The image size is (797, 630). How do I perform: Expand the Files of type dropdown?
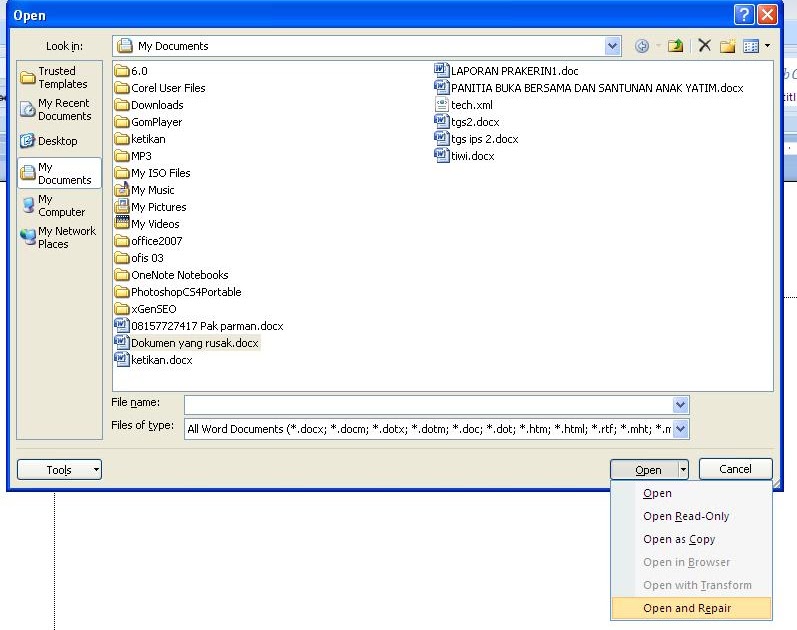click(x=681, y=429)
